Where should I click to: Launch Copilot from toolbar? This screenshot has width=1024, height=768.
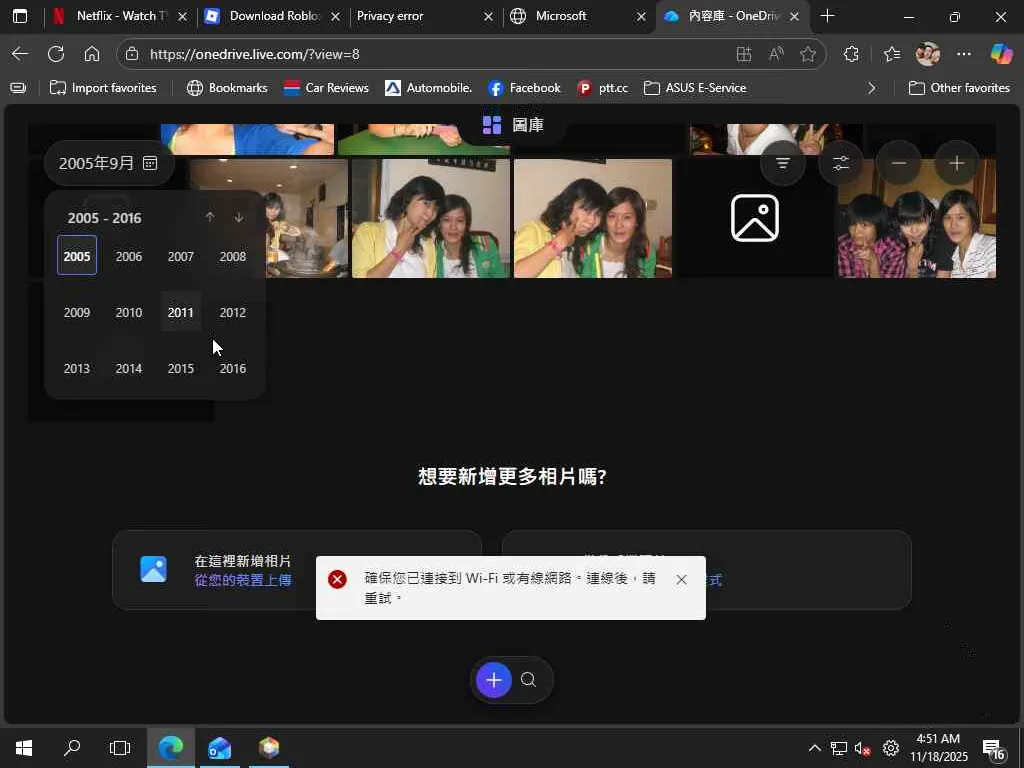pyautogui.click(x=1001, y=54)
